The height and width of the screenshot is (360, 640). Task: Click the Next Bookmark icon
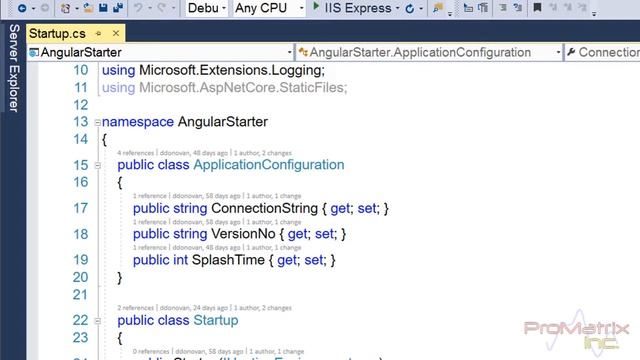click(568, 7)
